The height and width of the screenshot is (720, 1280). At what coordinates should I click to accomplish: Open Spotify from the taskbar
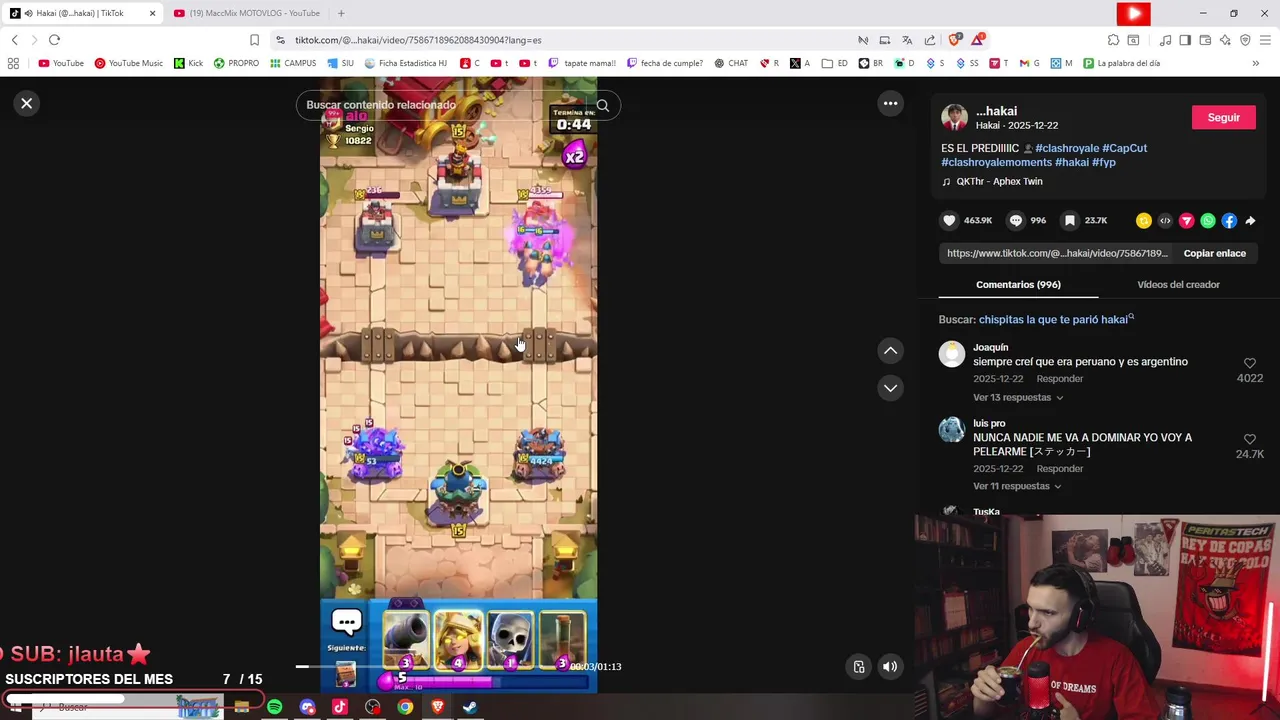coord(274,707)
